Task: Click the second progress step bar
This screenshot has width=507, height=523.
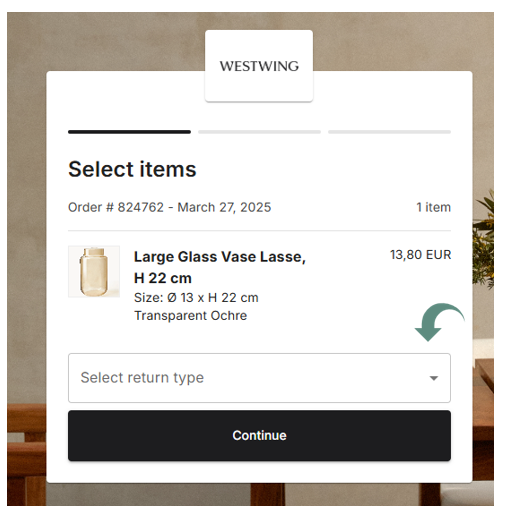Action: pos(259,132)
